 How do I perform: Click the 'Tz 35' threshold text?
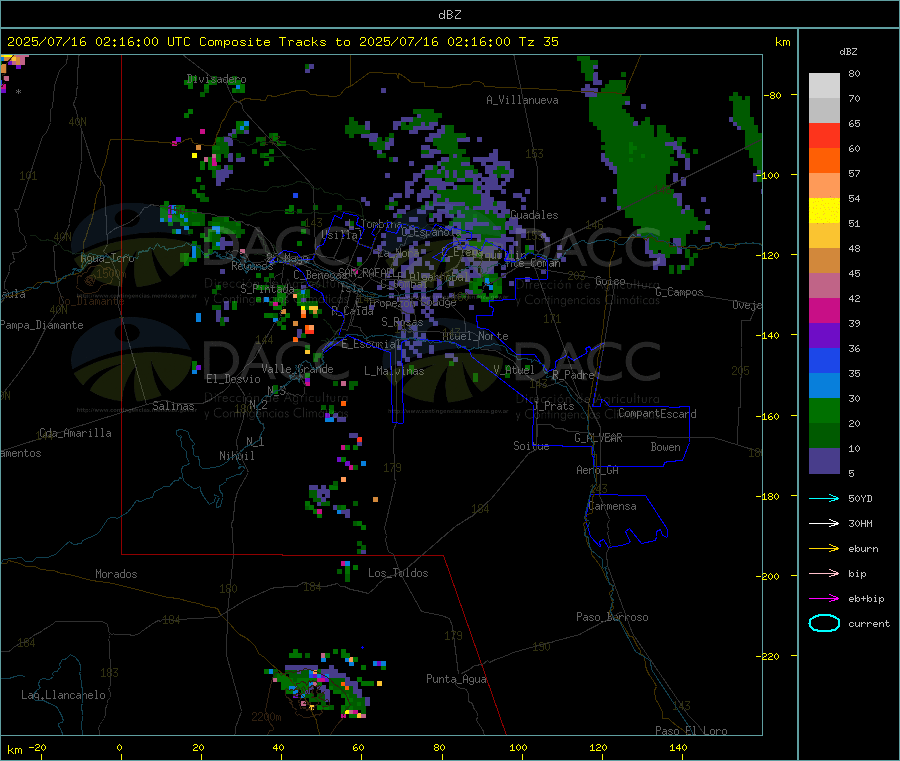point(538,42)
